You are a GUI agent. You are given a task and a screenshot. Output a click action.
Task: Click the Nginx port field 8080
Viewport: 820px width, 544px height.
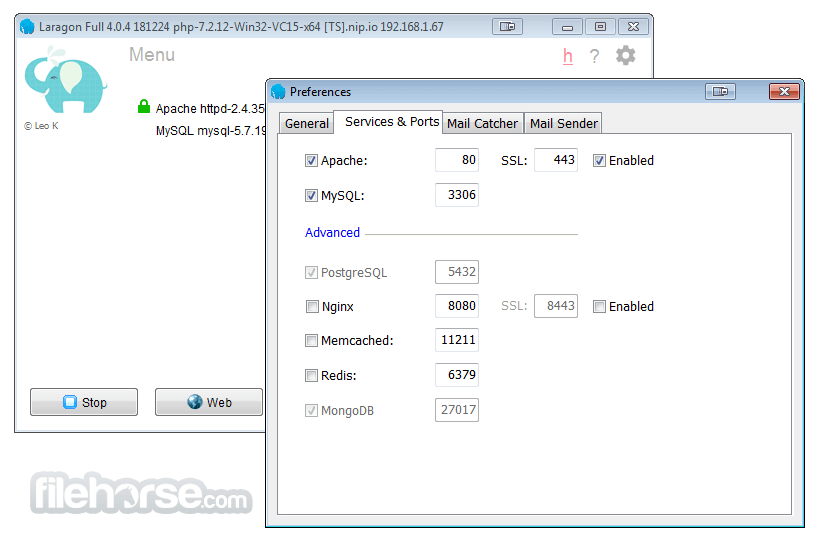click(457, 306)
